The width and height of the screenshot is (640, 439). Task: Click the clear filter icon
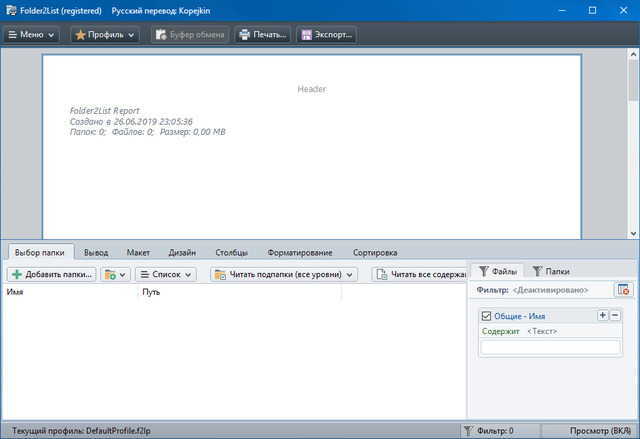point(623,290)
